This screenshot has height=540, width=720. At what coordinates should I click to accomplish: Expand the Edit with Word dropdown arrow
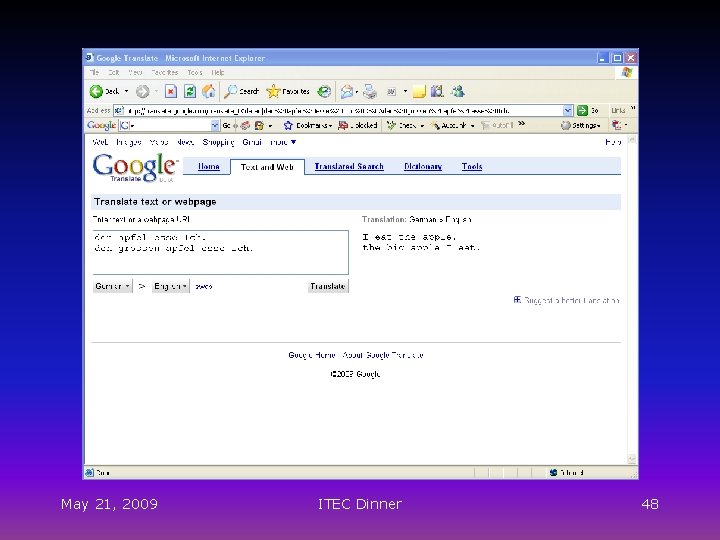405,91
